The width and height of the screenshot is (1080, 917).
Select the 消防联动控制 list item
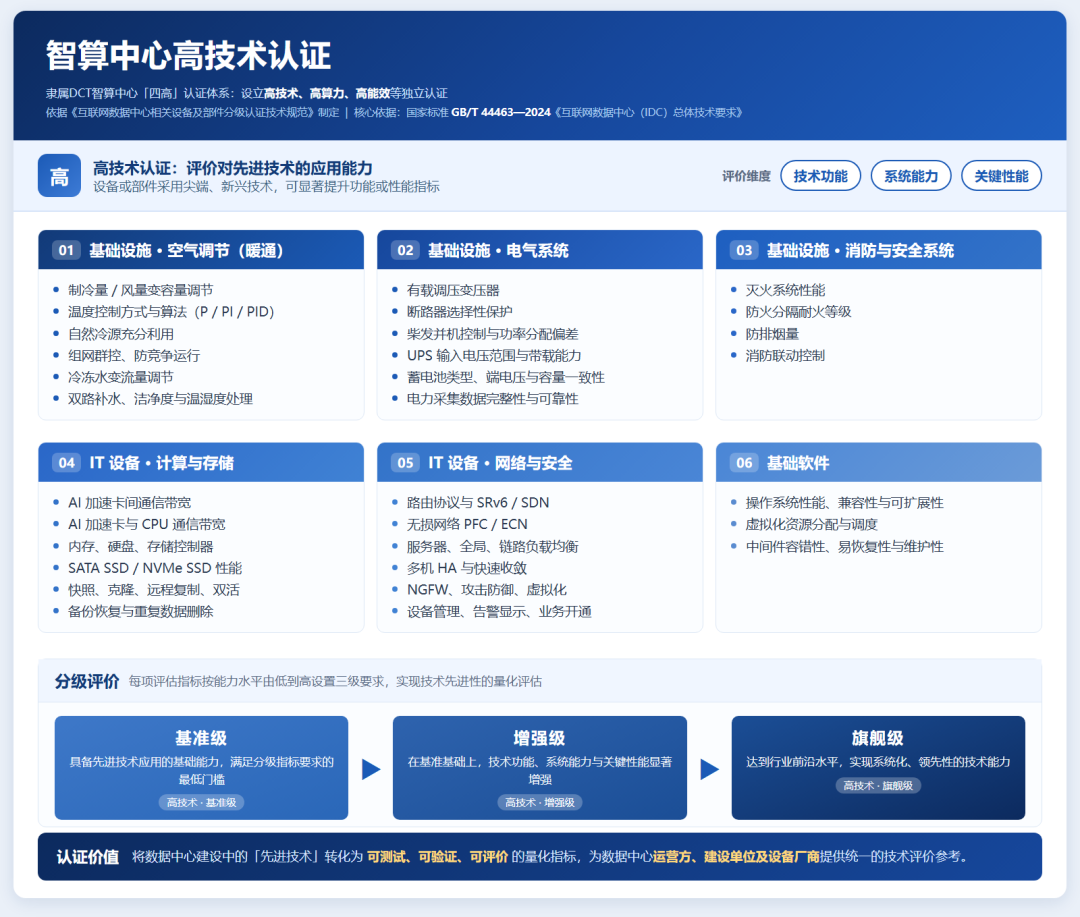pyautogui.click(x=785, y=356)
